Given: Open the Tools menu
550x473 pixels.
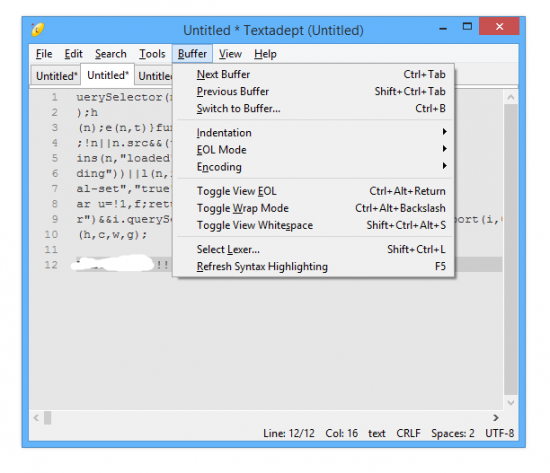Looking at the screenshot, I should pos(152,54).
